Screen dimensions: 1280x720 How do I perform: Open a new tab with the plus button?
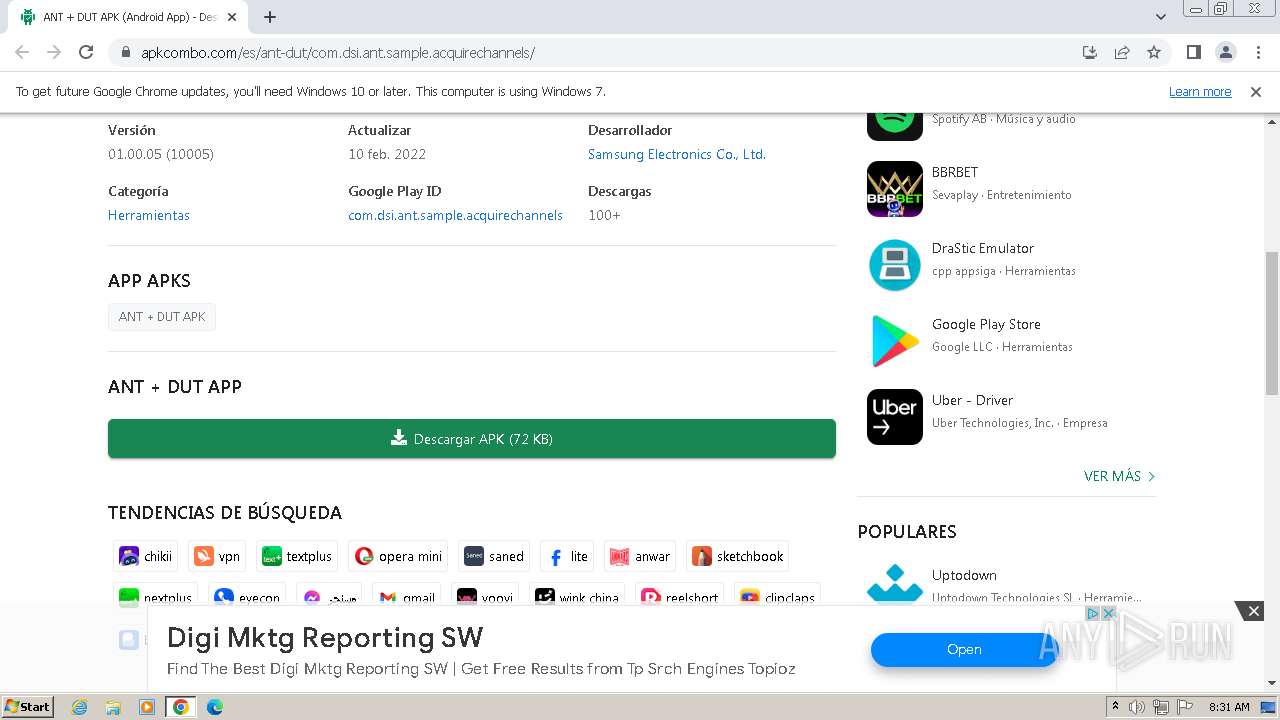pos(270,17)
